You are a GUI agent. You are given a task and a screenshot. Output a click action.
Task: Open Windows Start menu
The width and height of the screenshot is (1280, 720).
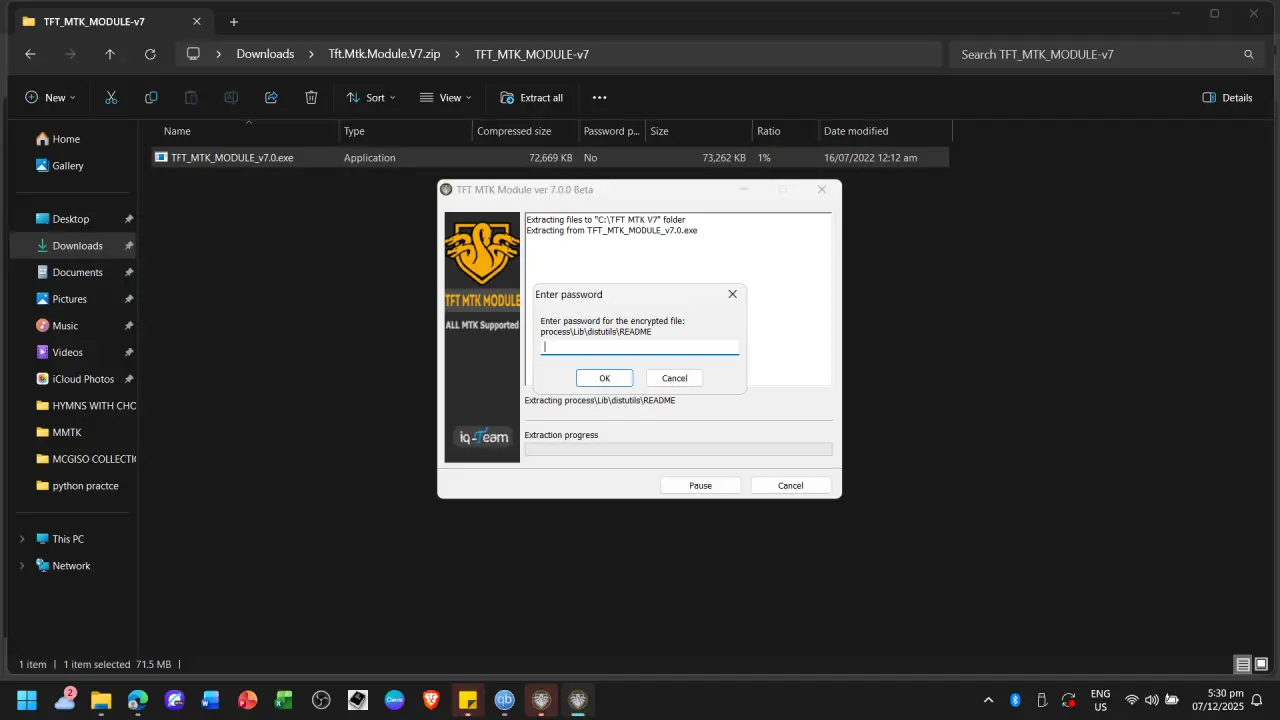pyautogui.click(x=27, y=700)
